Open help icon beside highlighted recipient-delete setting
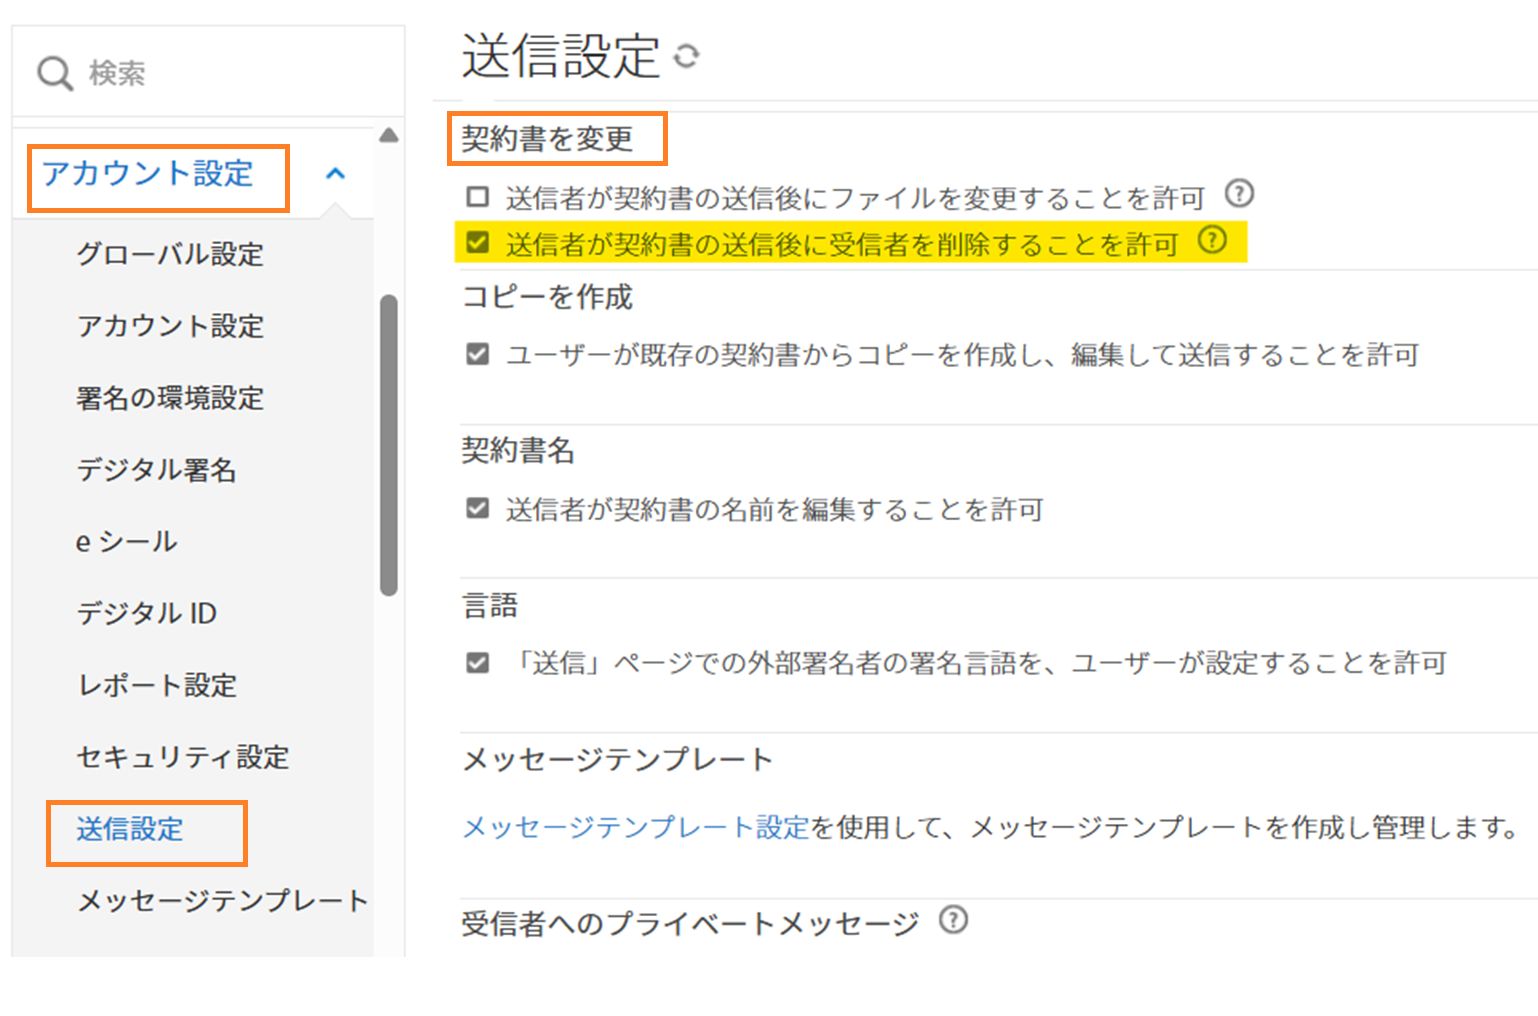The height and width of the screenshot is (1016, 1538). click(1211, 240)
